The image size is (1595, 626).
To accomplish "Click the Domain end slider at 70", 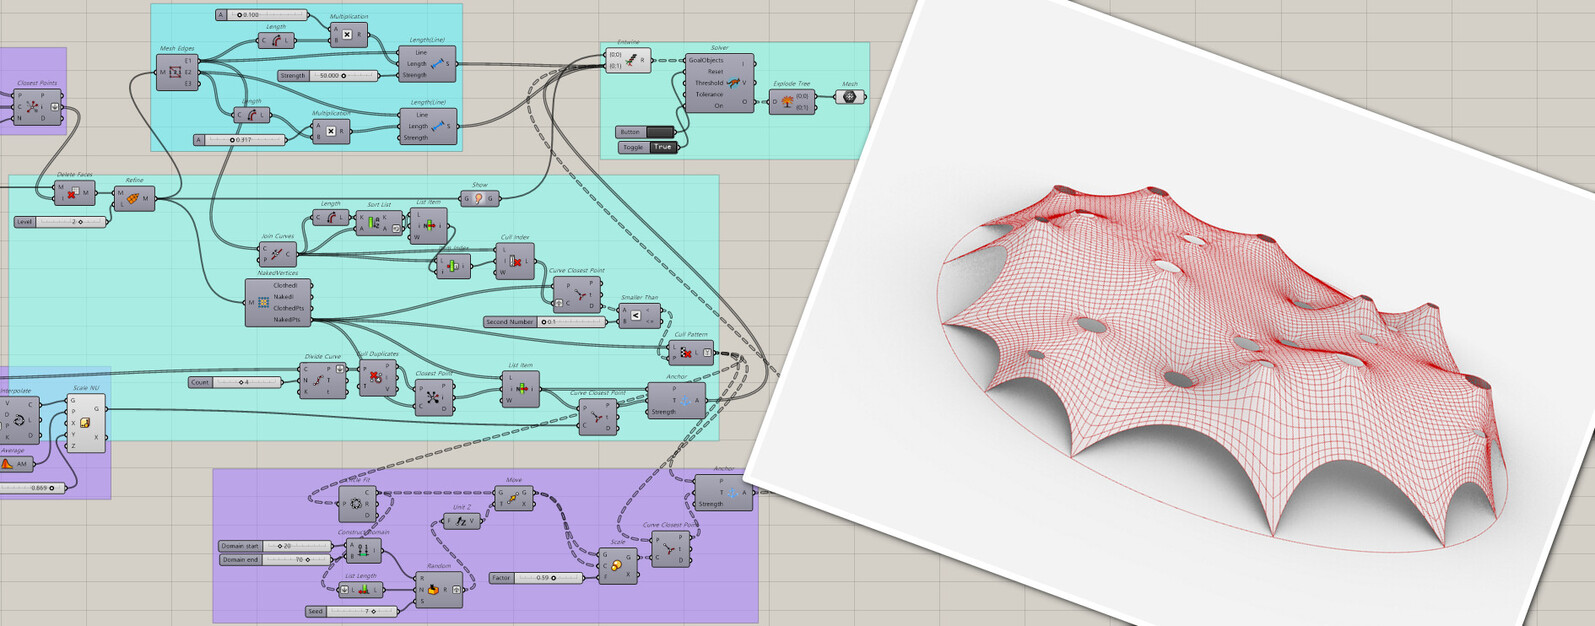I will 275,560.
